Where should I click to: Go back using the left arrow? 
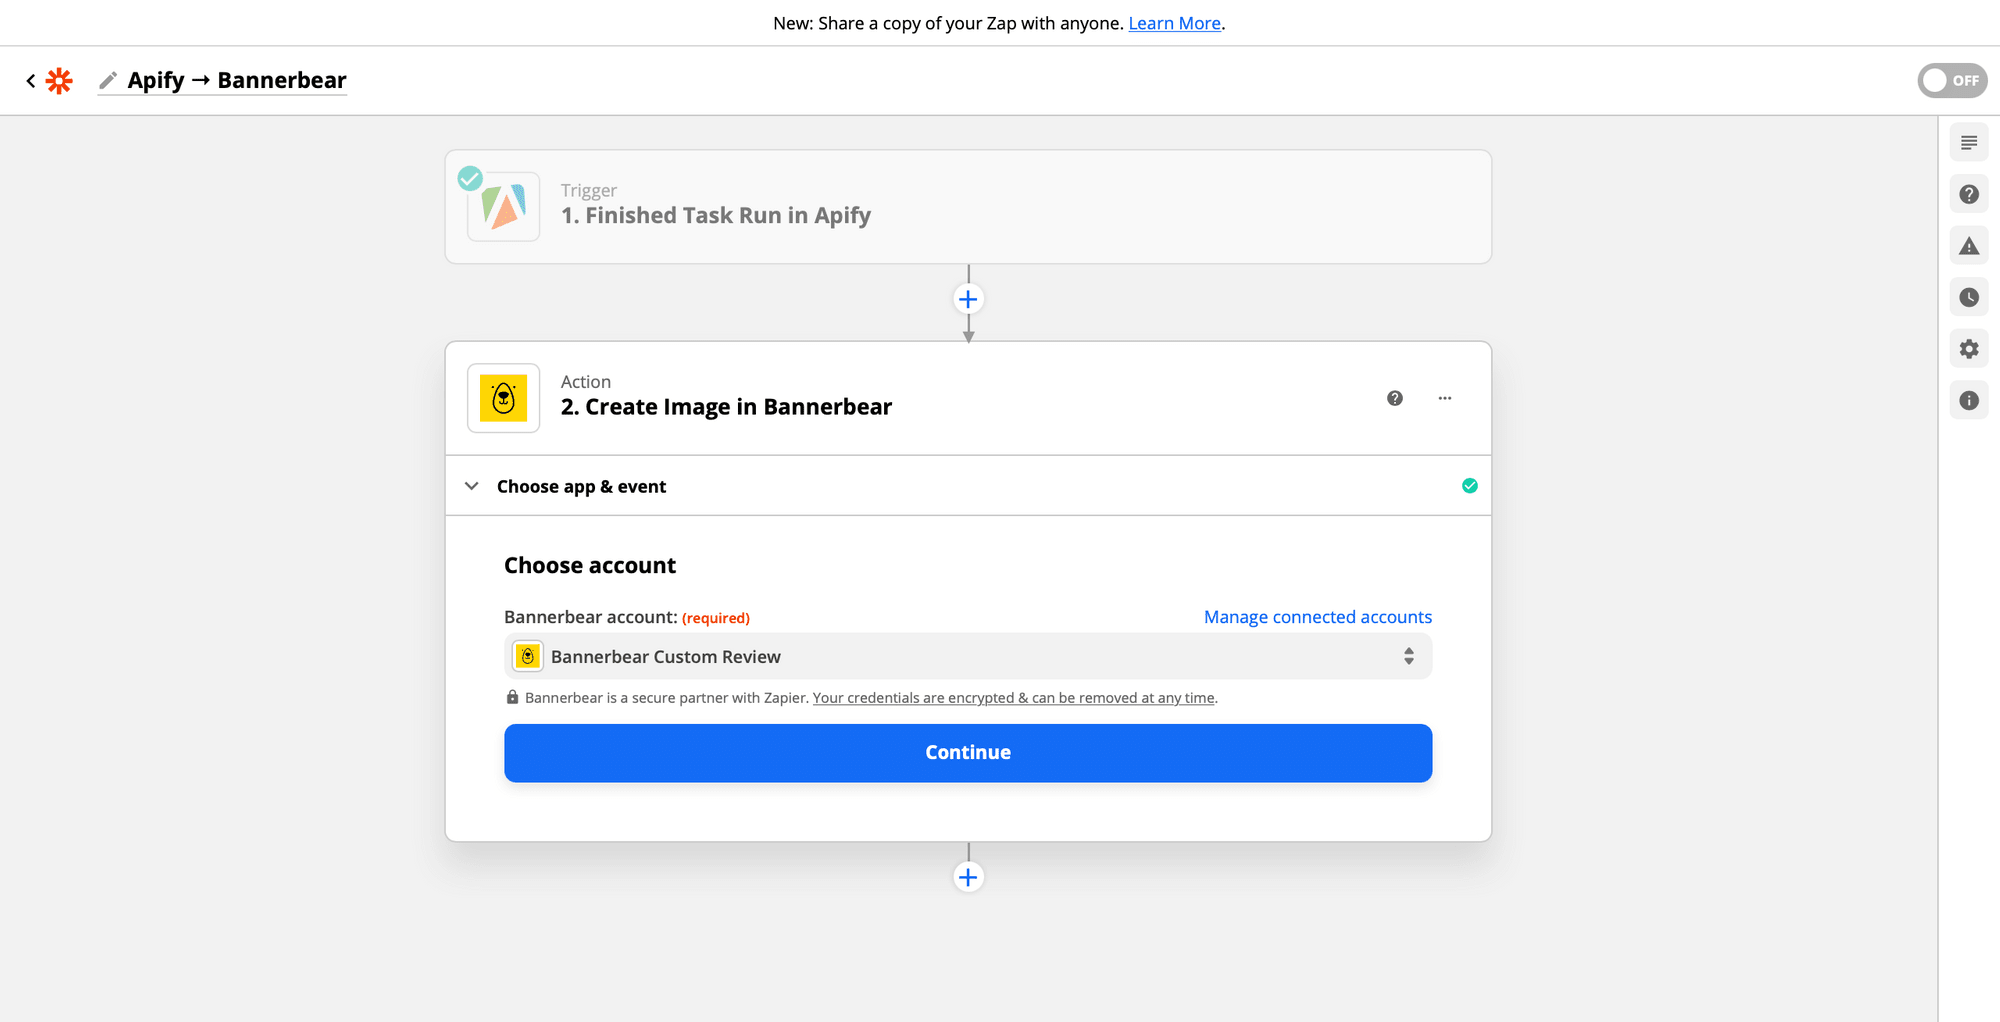point(31,80)
